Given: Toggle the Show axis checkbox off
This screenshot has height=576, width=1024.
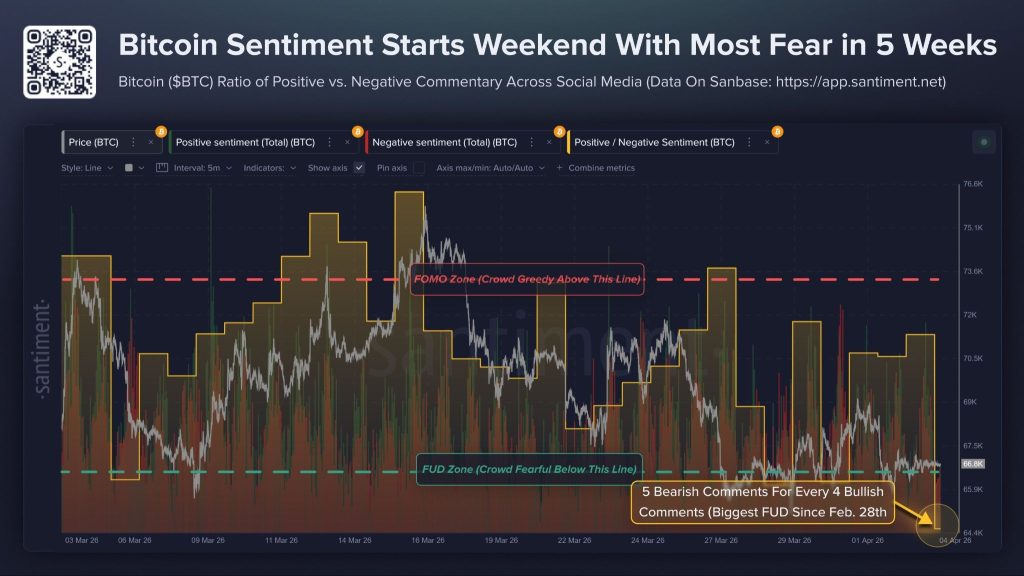Looking at the screenshot, I should point(361,168).
